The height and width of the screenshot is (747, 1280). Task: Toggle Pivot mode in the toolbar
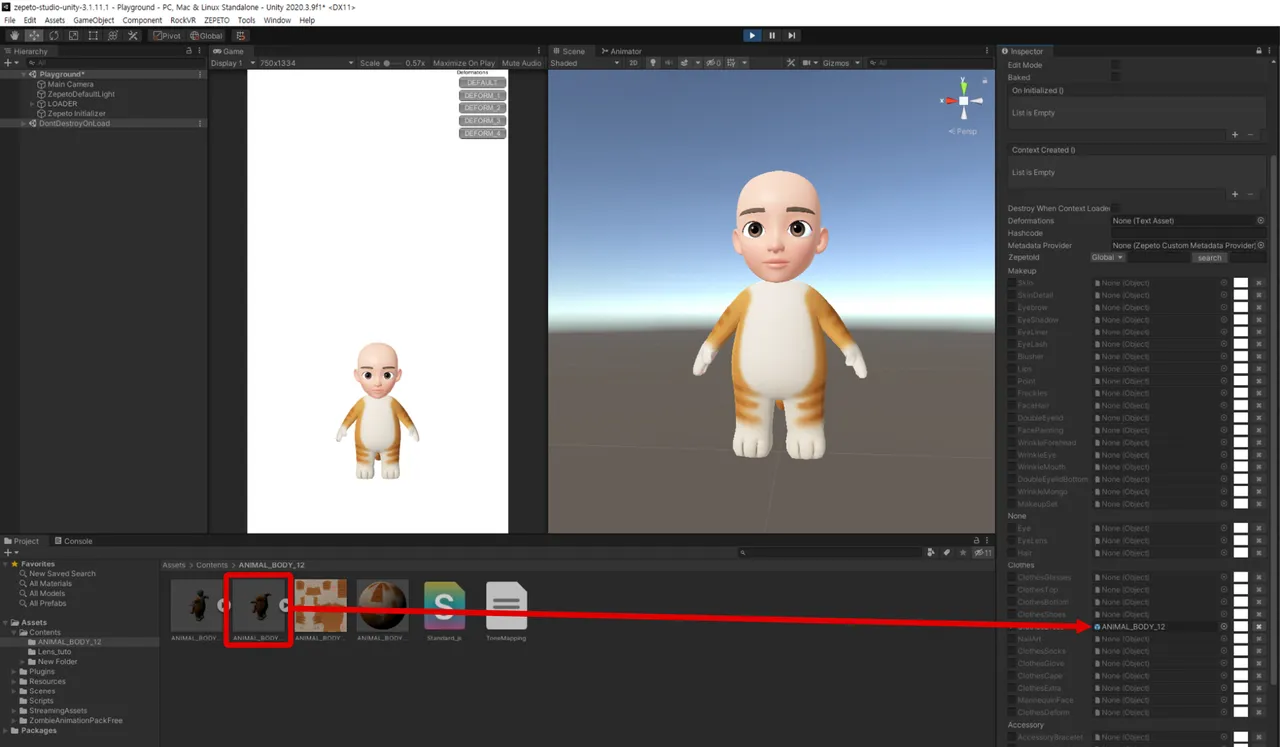(x=167, y=34)
